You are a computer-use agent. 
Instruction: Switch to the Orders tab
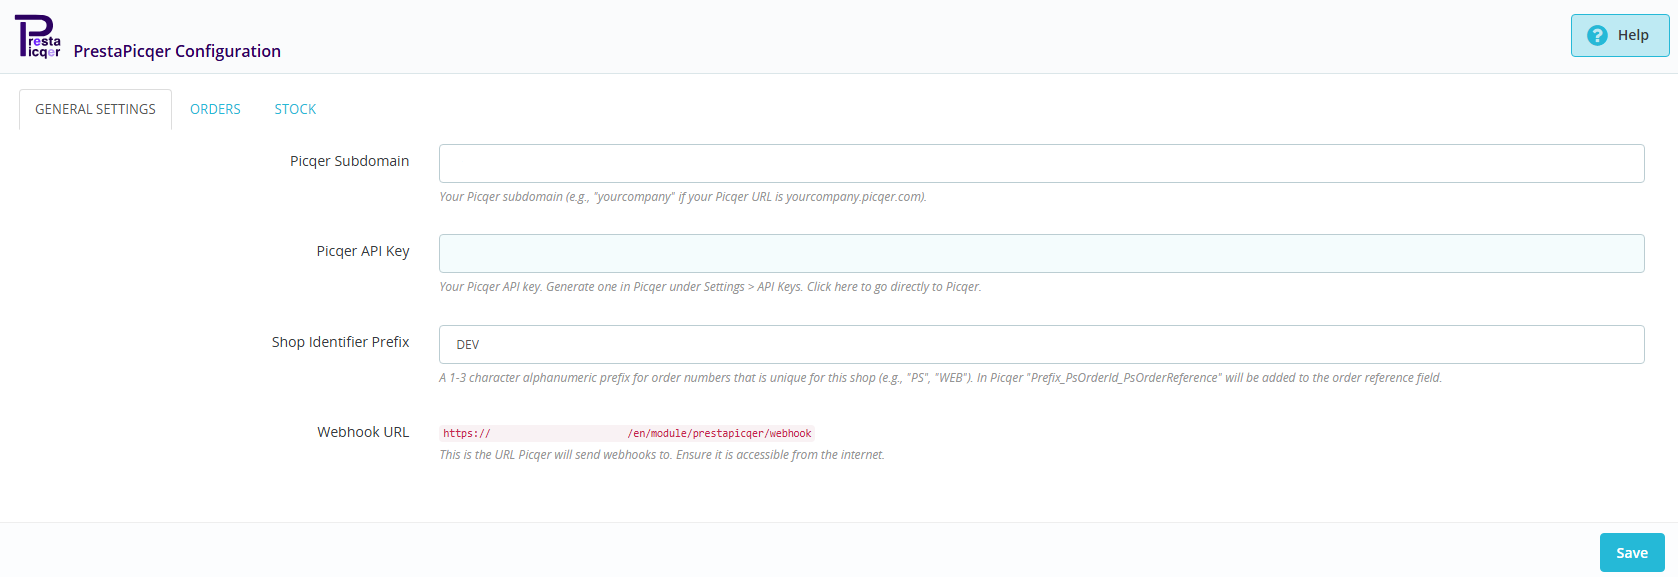tap(215, 109)
